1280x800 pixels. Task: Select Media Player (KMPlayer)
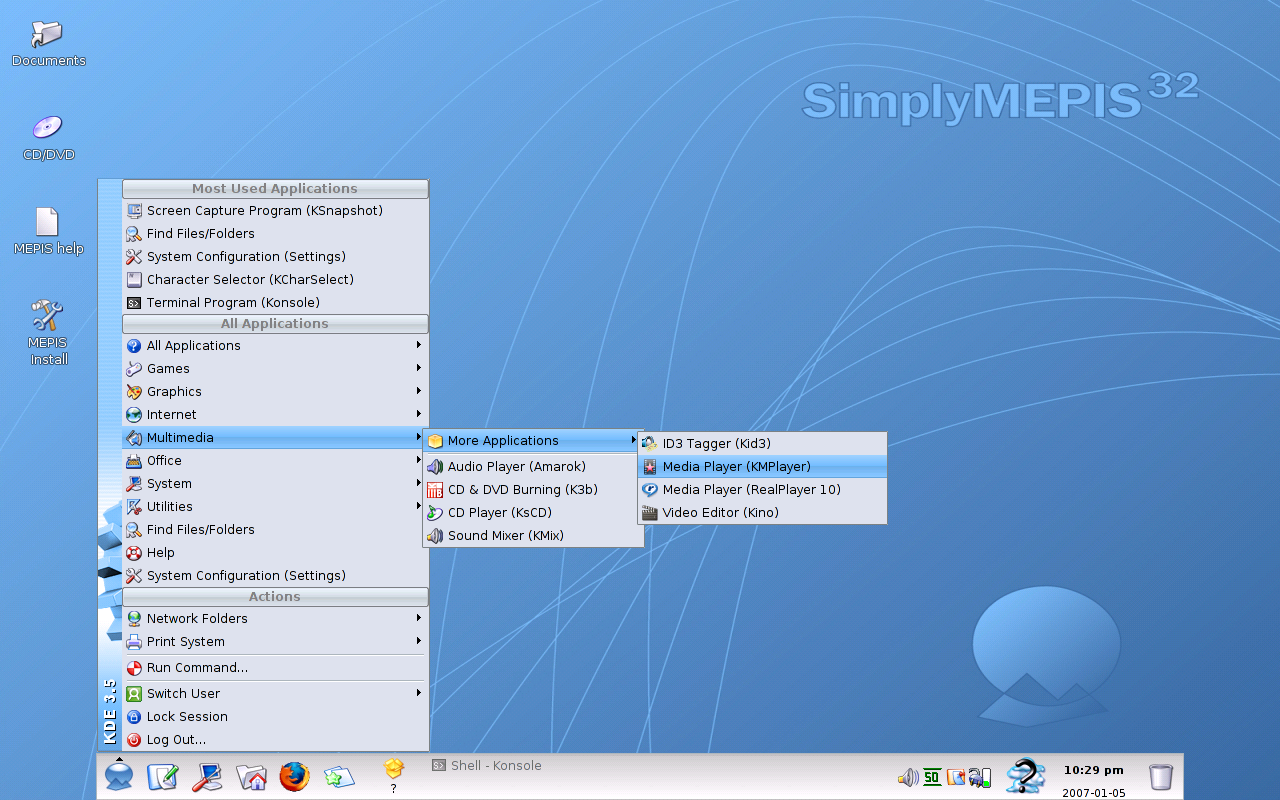coord(762,466)
